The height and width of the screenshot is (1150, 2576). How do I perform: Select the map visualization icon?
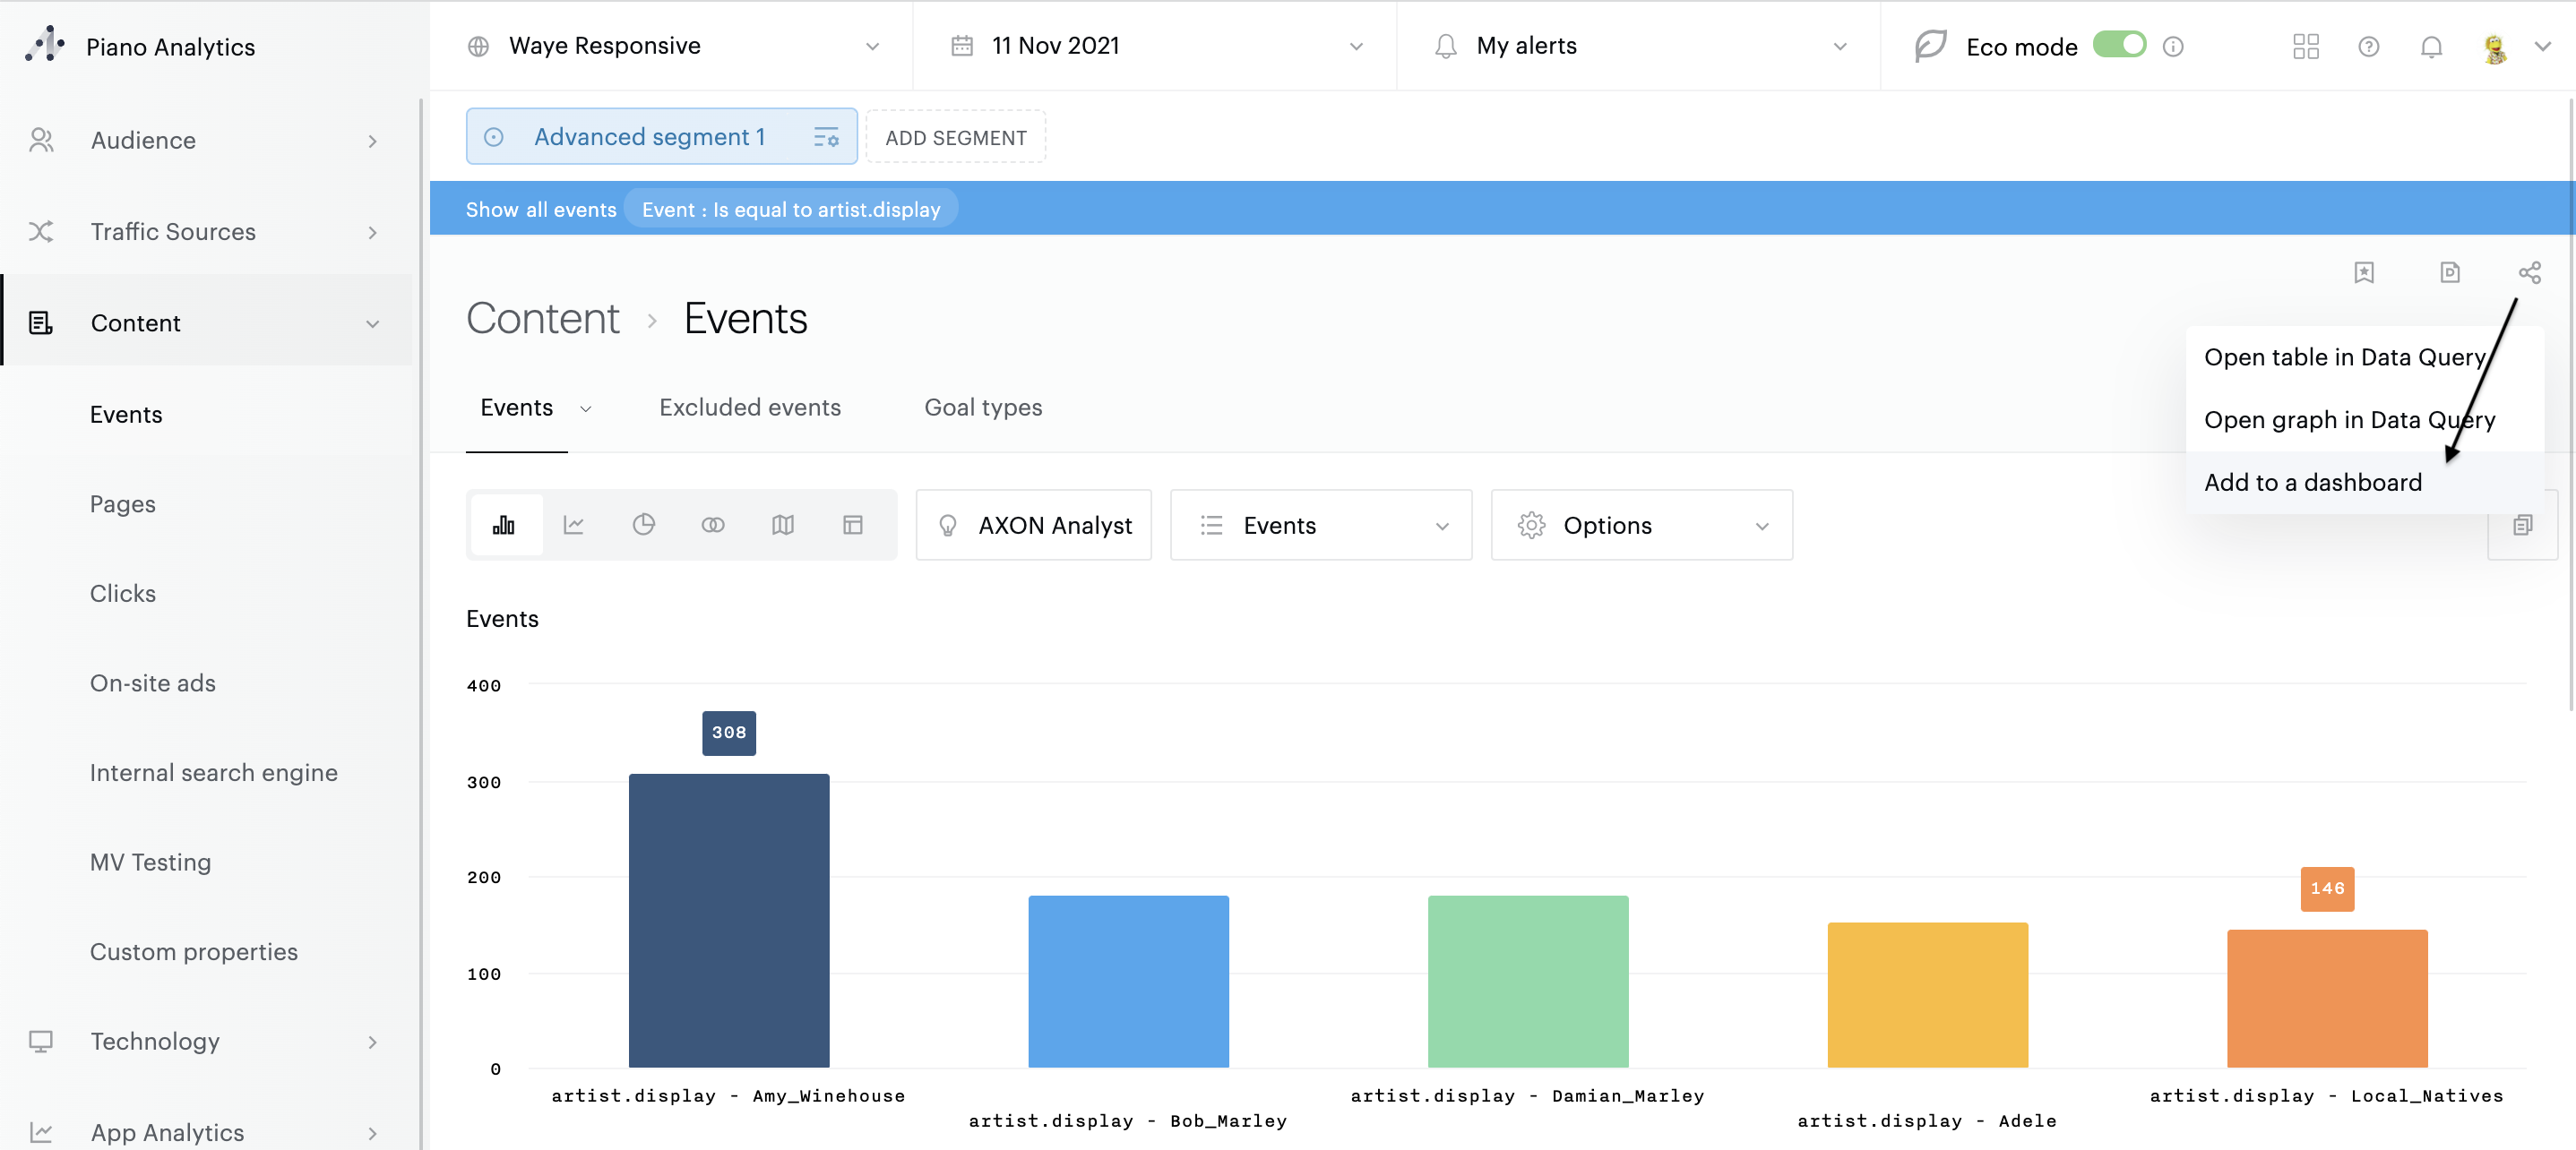pyautogui.click(x=783, y=525)
